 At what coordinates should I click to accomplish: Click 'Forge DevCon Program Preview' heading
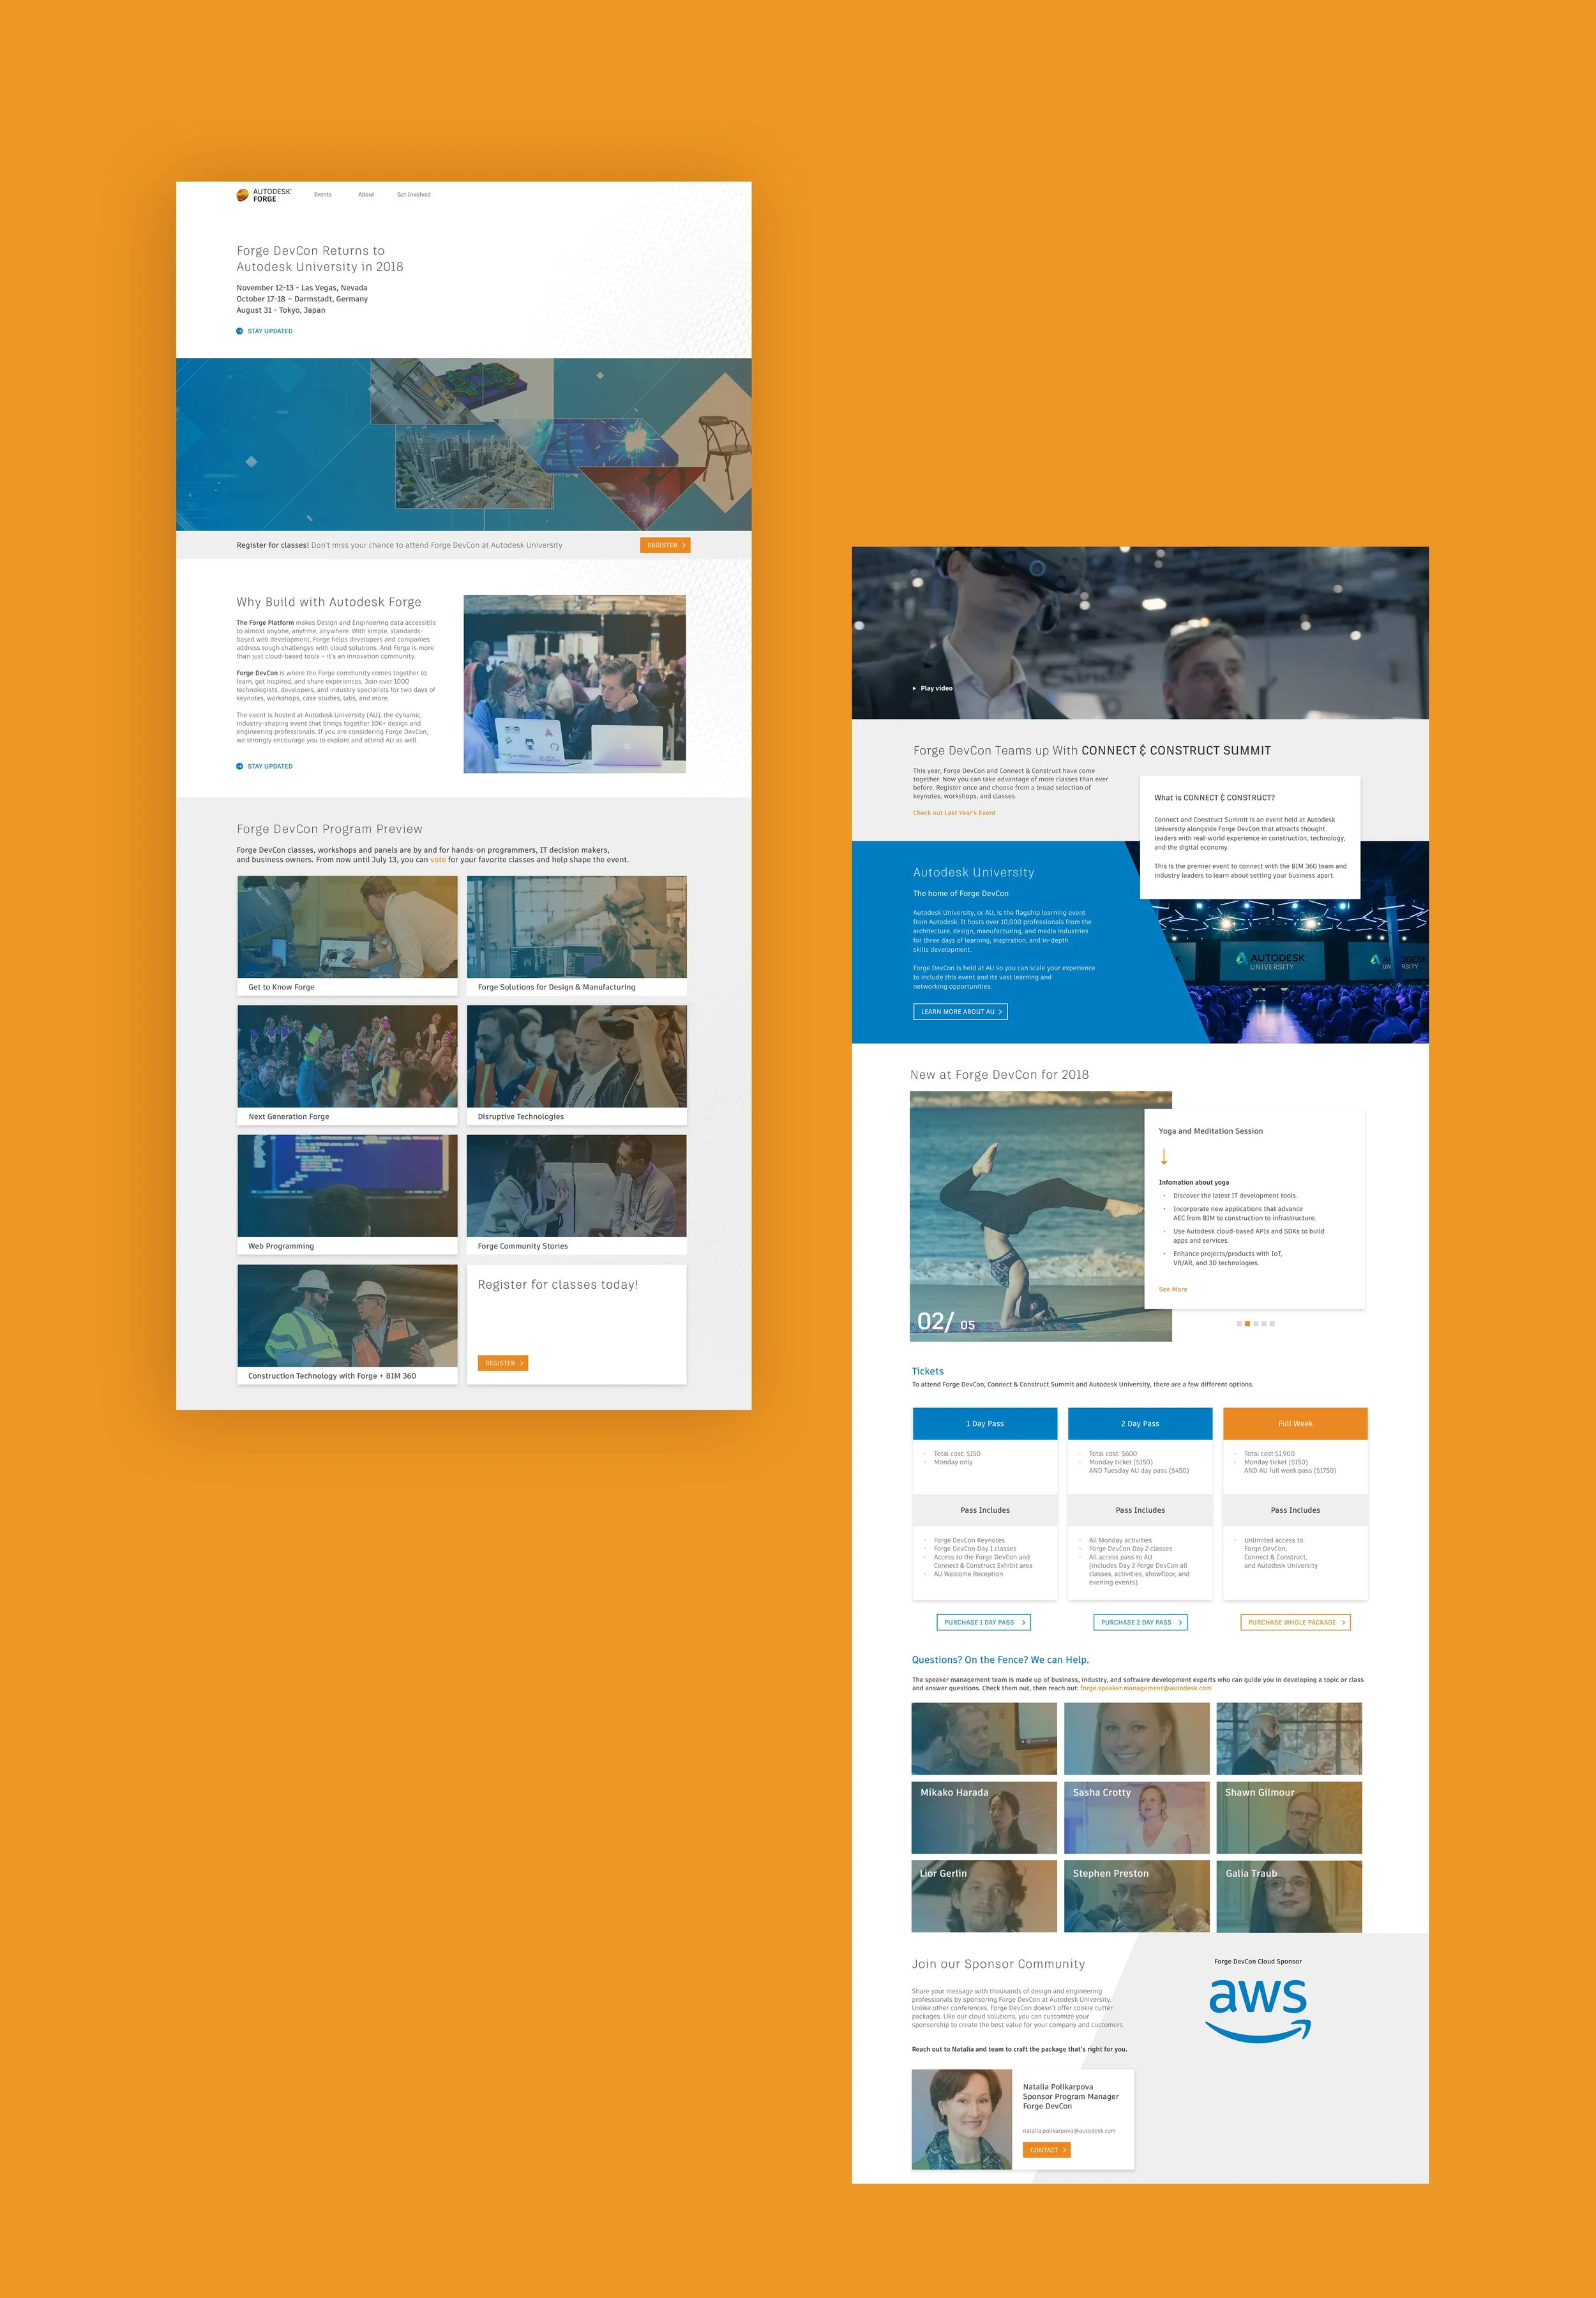[x=330, y=829]
